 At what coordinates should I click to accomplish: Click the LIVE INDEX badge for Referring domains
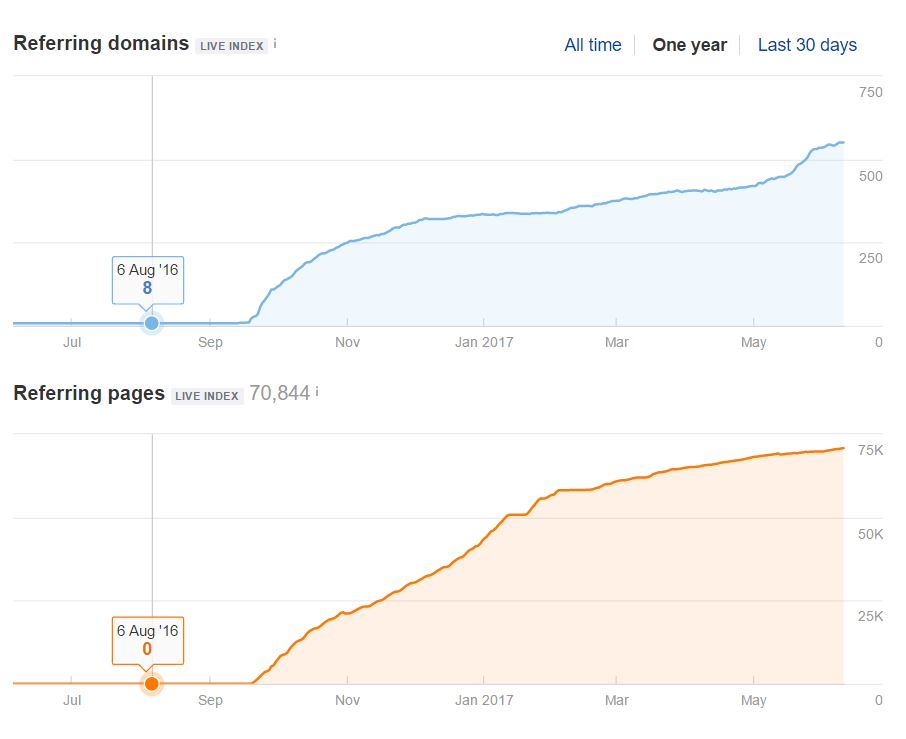(232, 46)
